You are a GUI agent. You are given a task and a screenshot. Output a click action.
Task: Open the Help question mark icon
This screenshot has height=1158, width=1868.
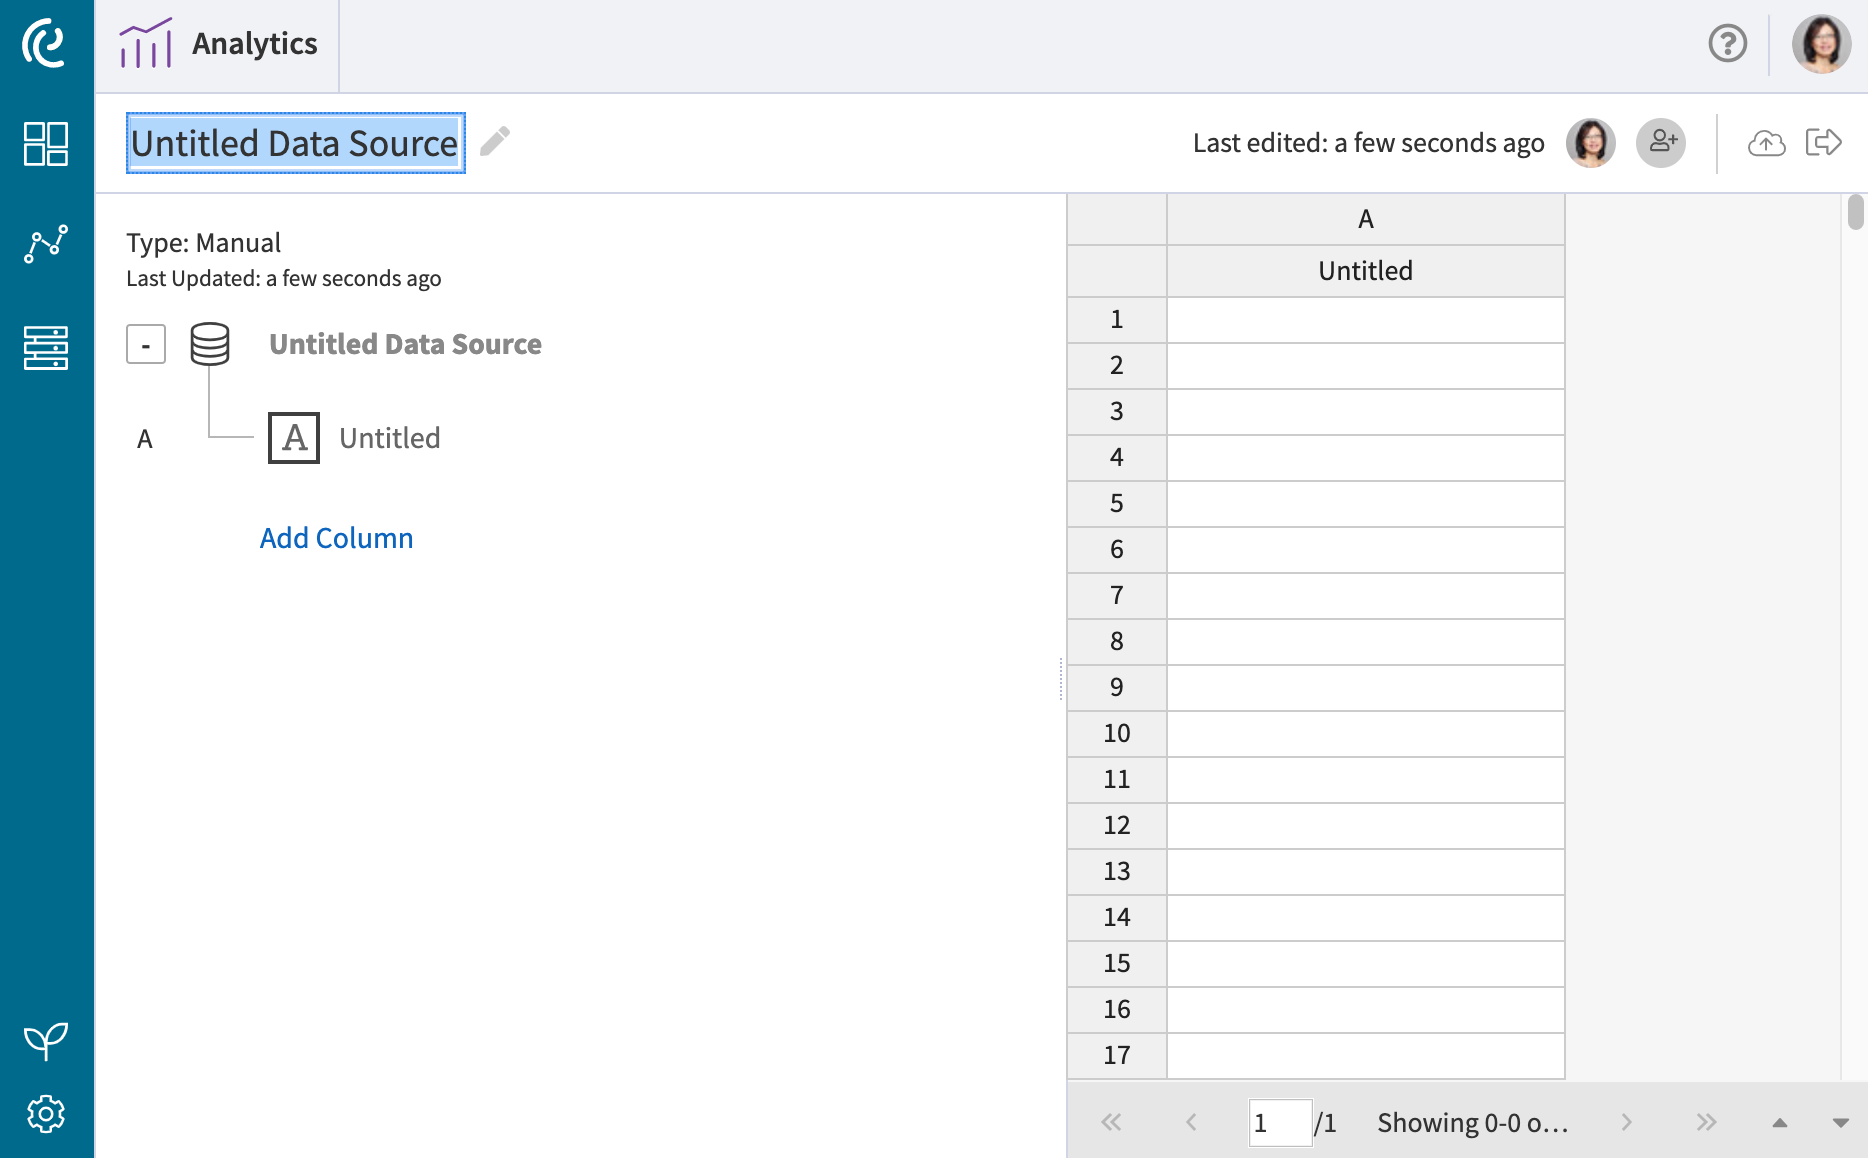pyautogui.click(x=1728, y=43)
